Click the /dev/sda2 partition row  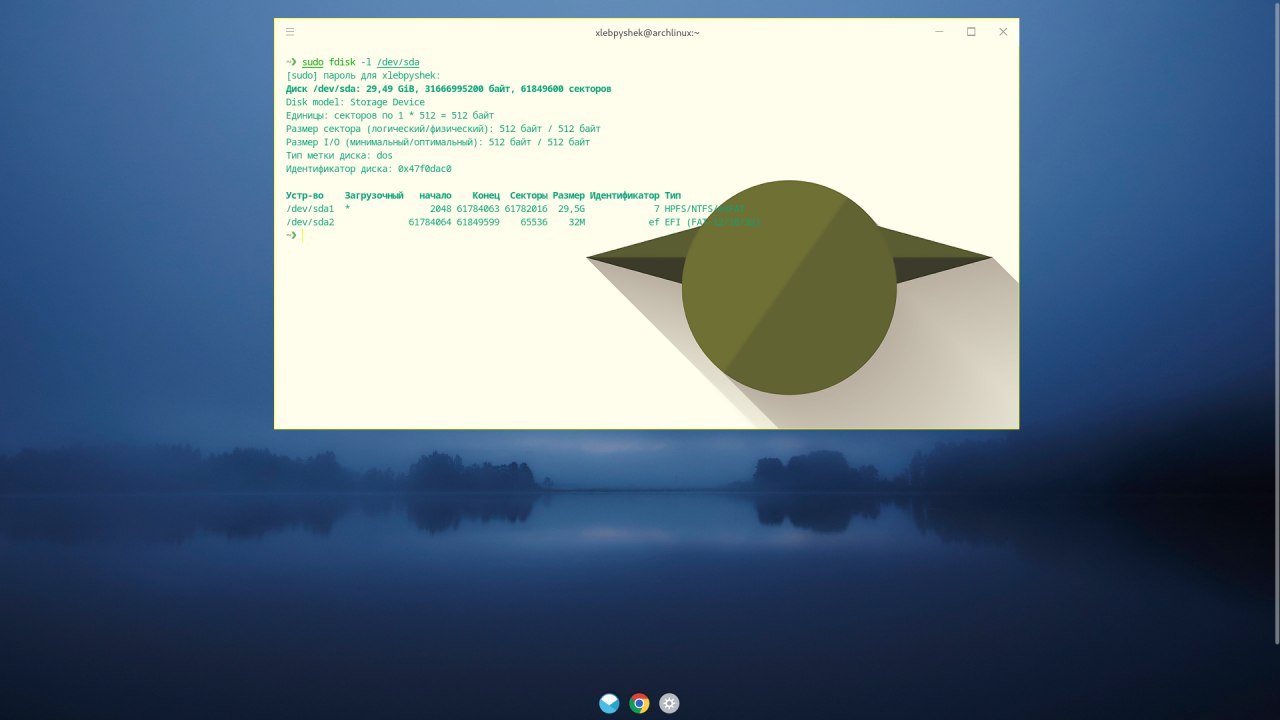(x=524, y=222)
